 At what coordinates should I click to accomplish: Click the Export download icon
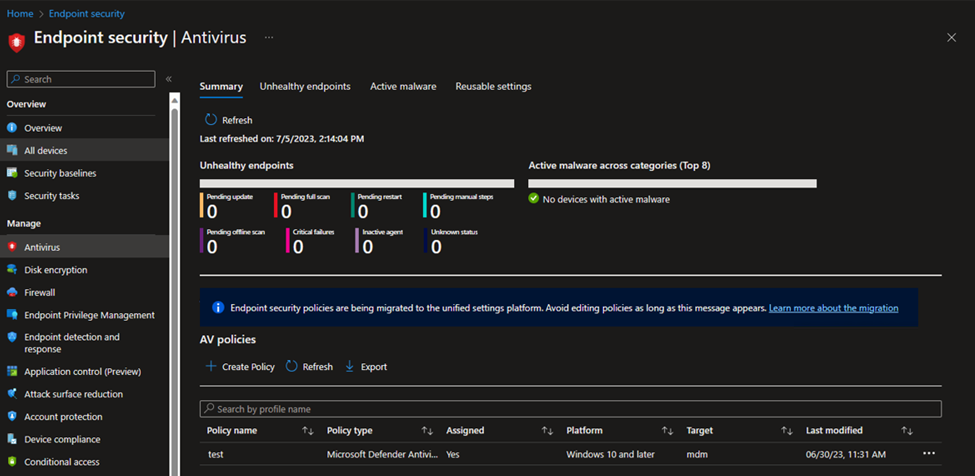pos(350,367)
